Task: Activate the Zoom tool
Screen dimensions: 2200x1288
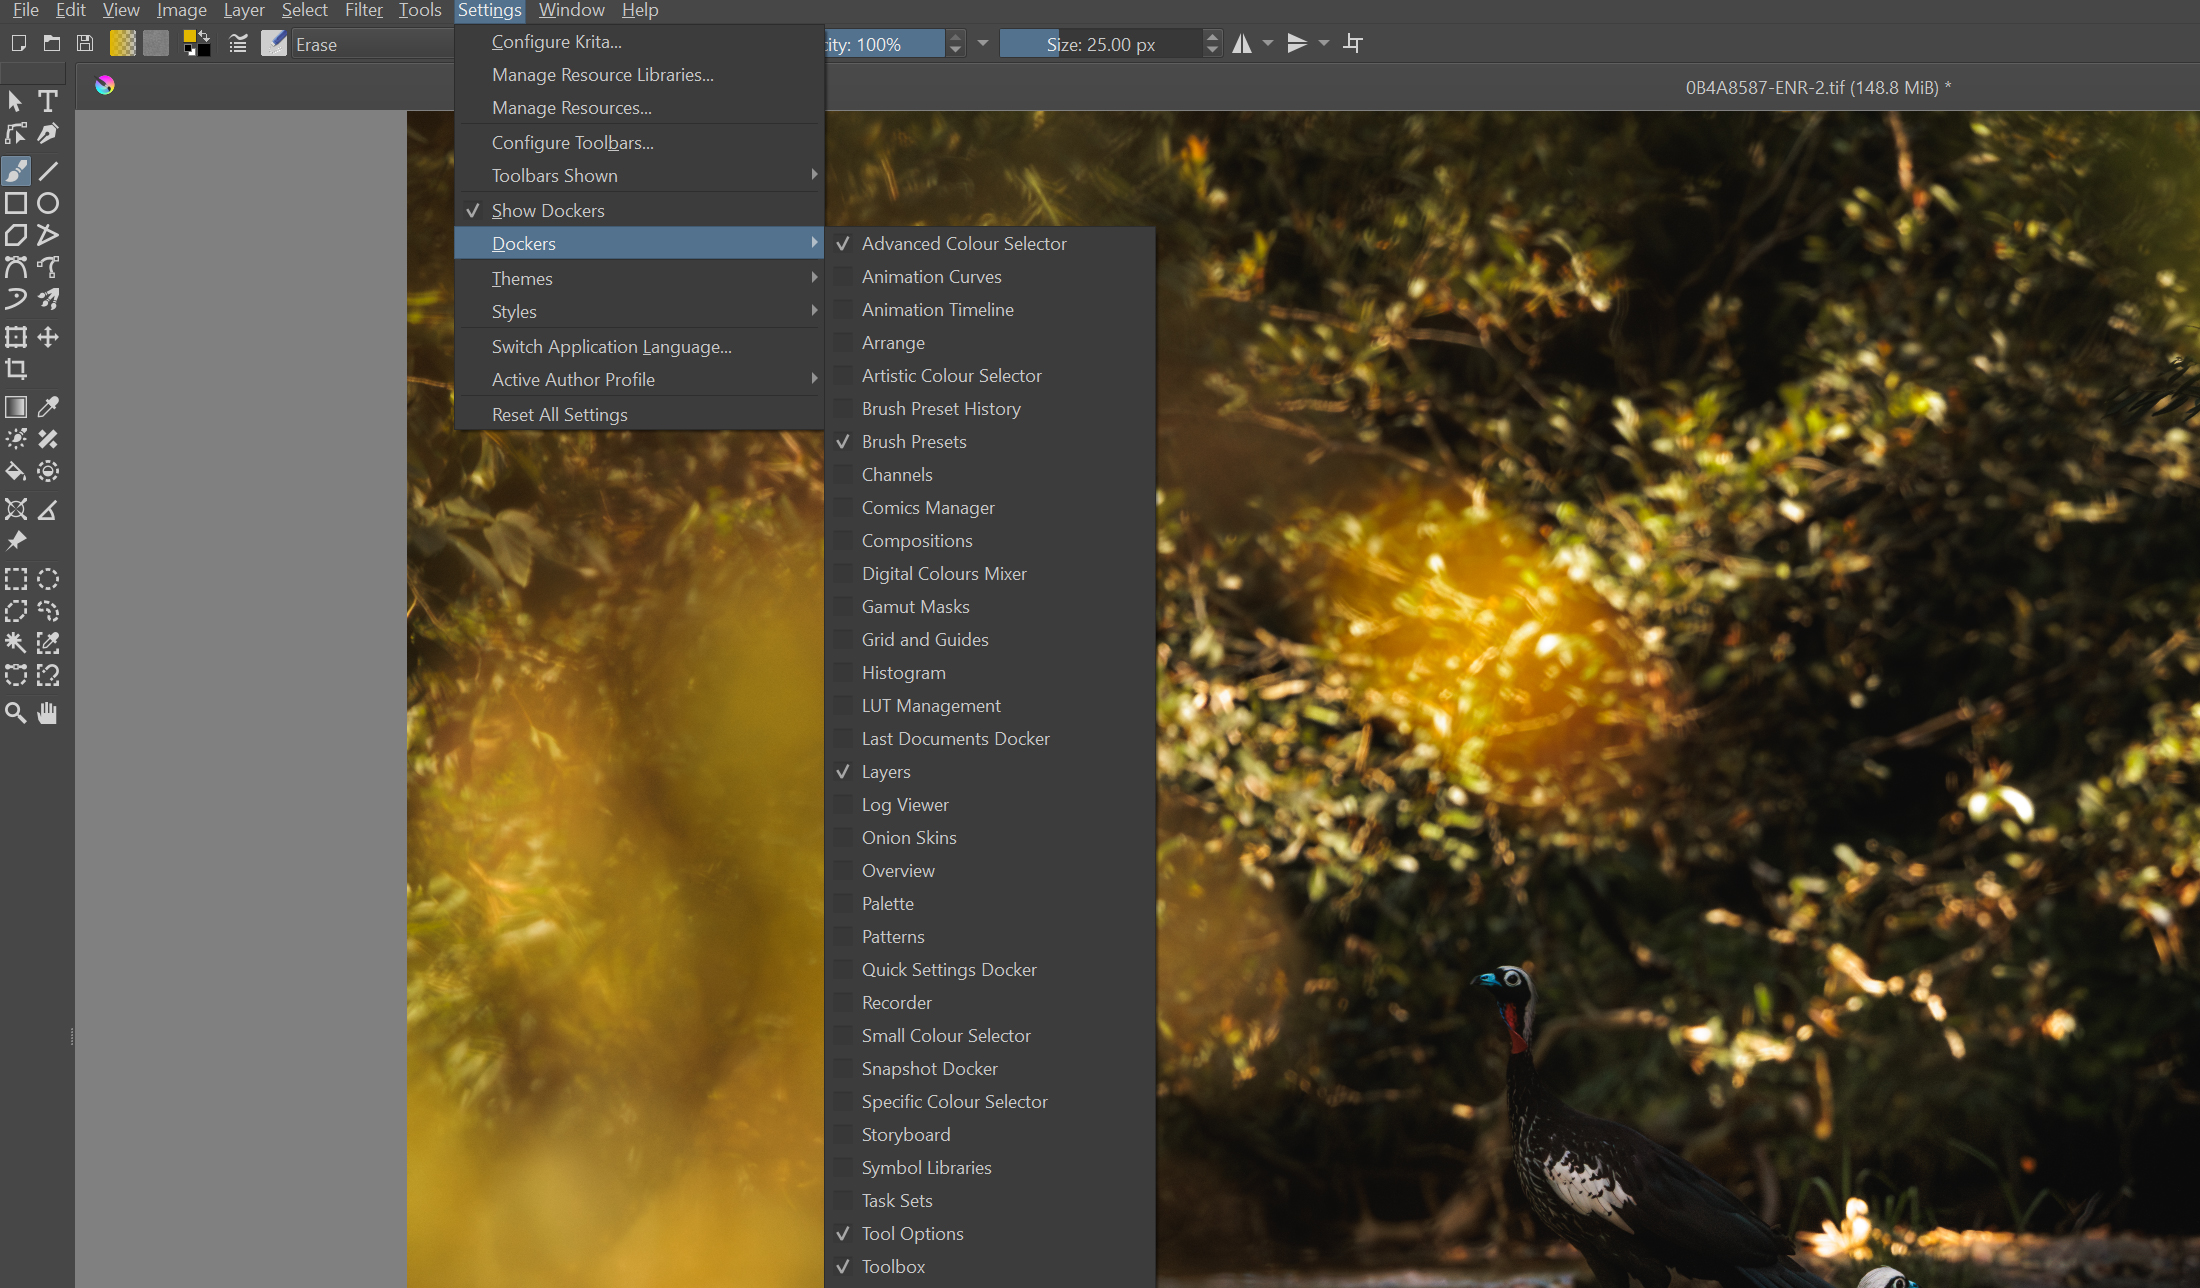Action: [16, 712]
